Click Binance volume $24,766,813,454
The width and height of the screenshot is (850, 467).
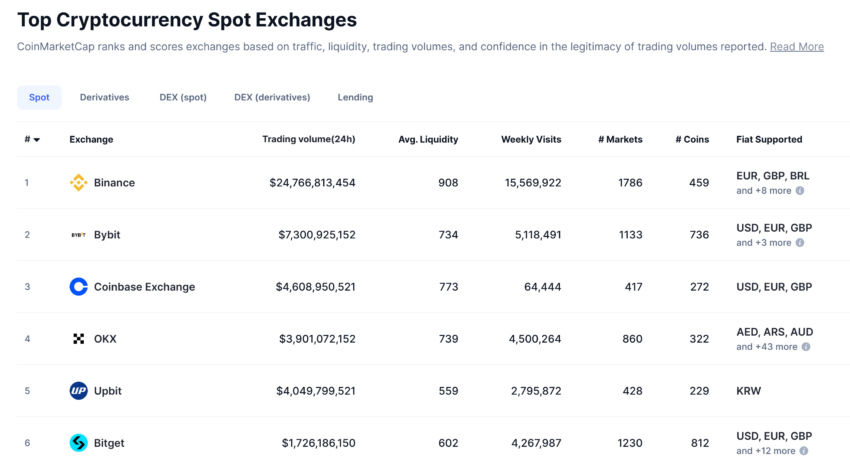pyautogui.click(x=312, y=183)
